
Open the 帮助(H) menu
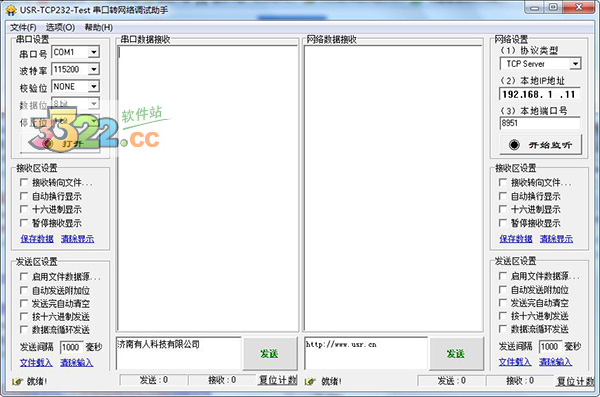pyautogui.click(x=99, y=28)
